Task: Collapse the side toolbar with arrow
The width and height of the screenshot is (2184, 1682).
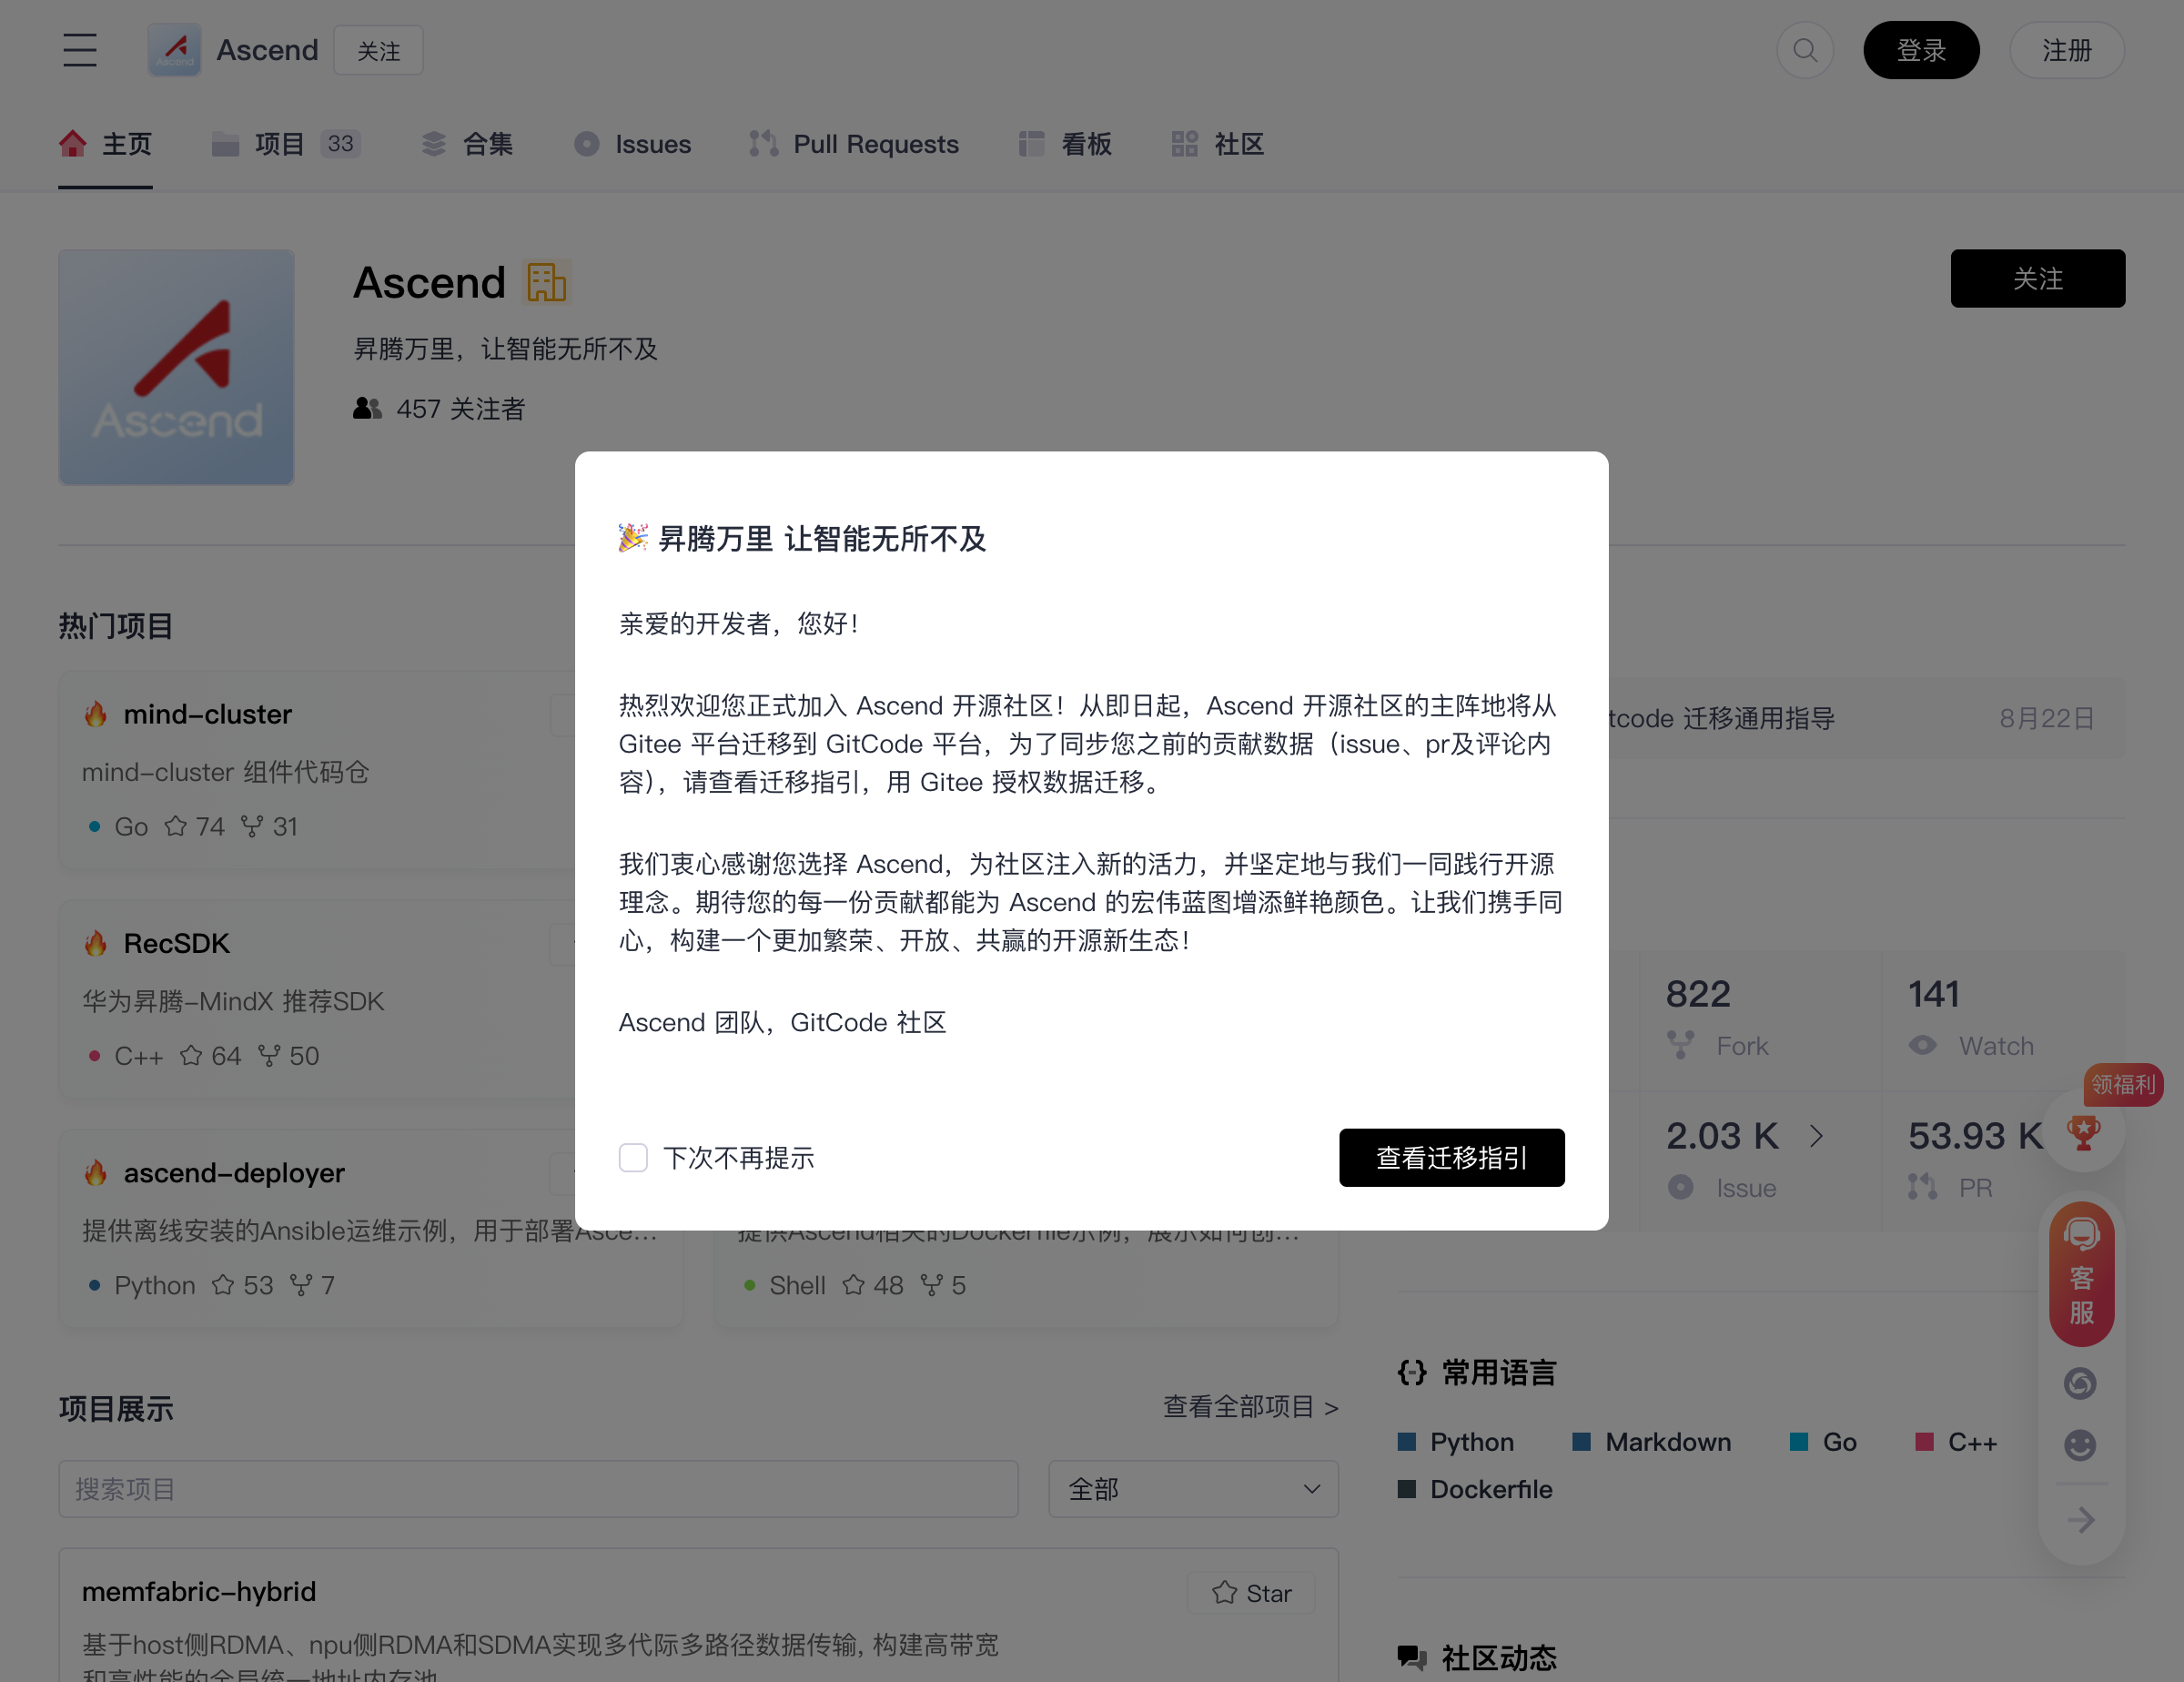Action: 2081,1520
